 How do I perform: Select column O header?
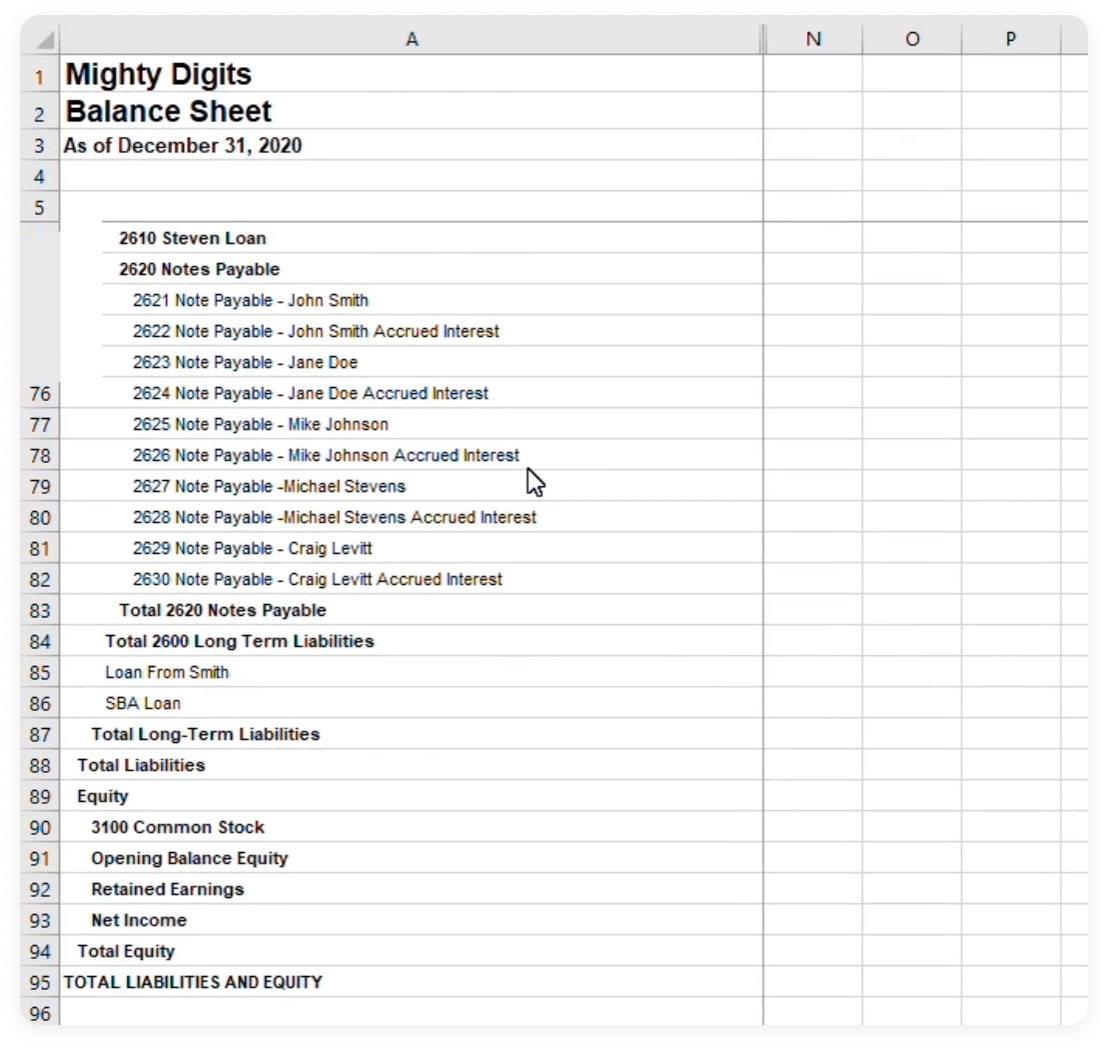(x=911, y=39)
